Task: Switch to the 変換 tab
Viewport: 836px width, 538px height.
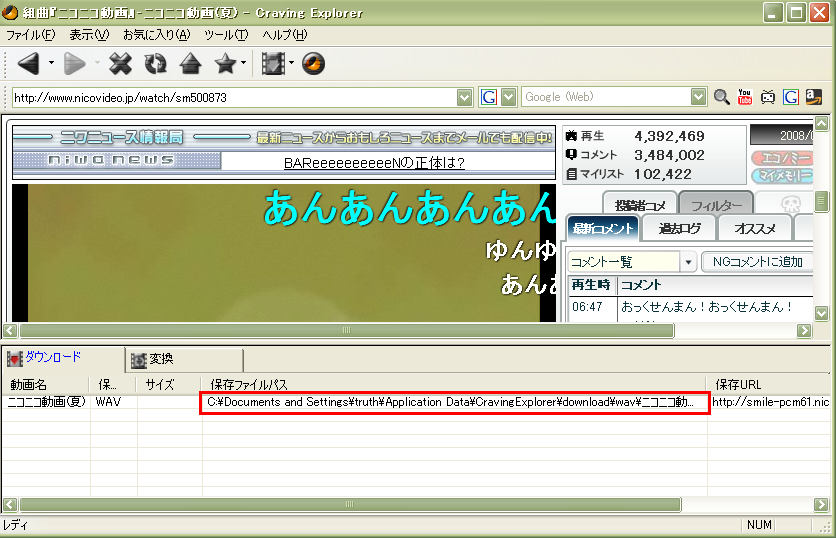Action: [x=184, y=359]
